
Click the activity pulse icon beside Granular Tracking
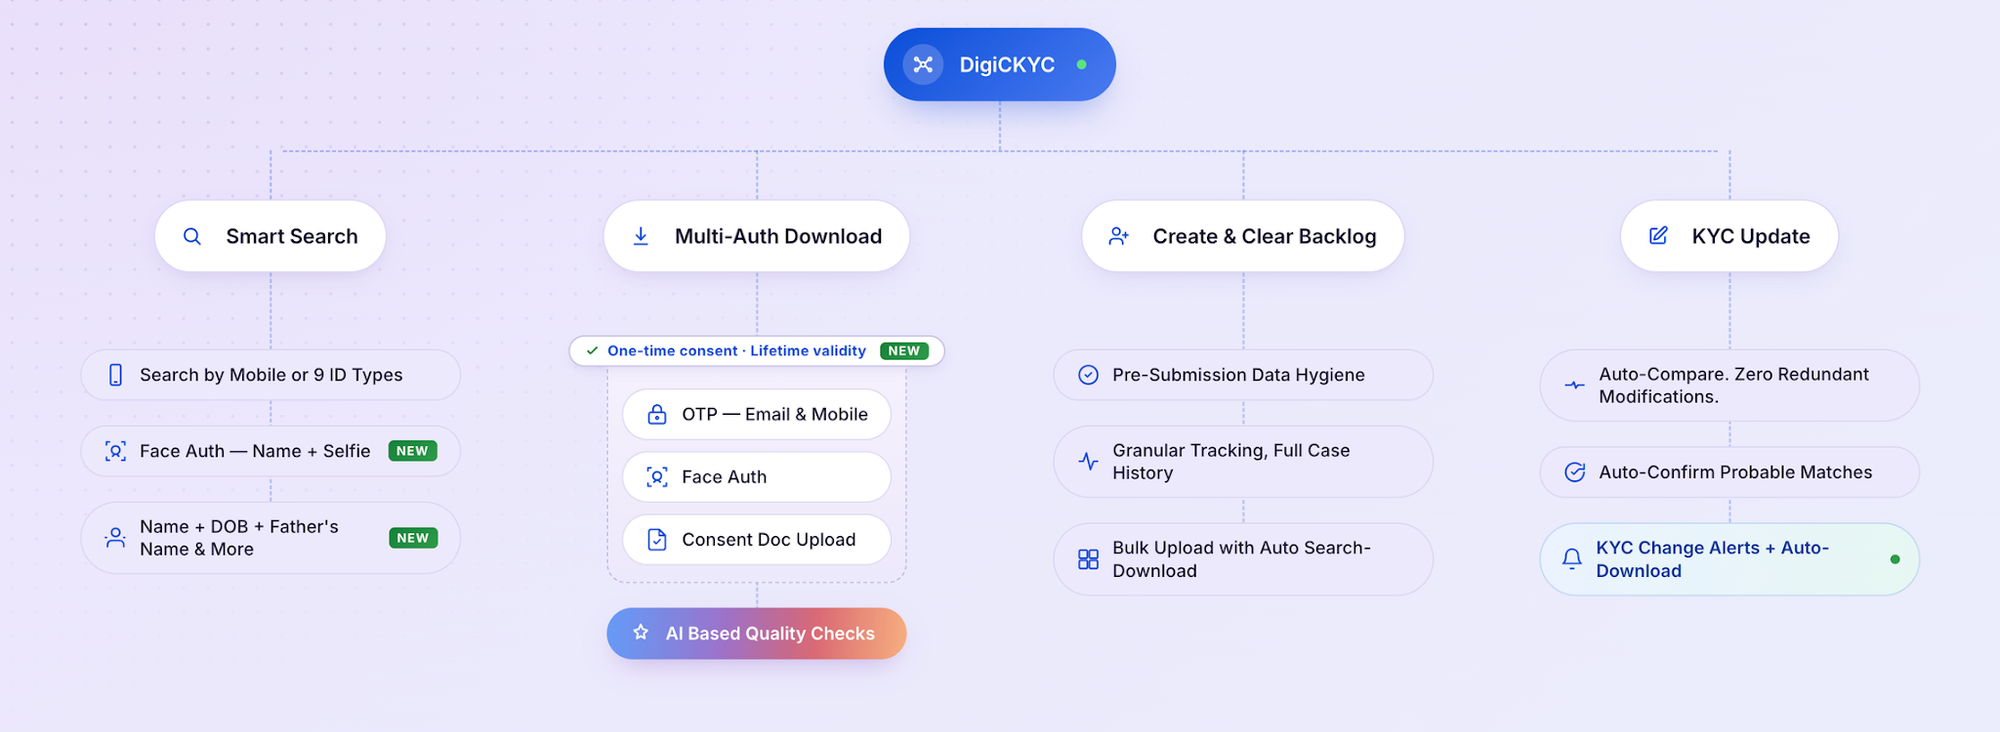click(1089, 462)
